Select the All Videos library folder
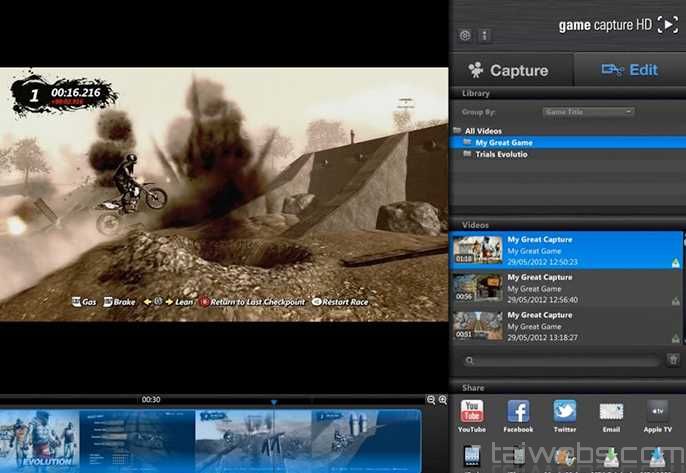 pyautogui.click(x=483, y=131)
